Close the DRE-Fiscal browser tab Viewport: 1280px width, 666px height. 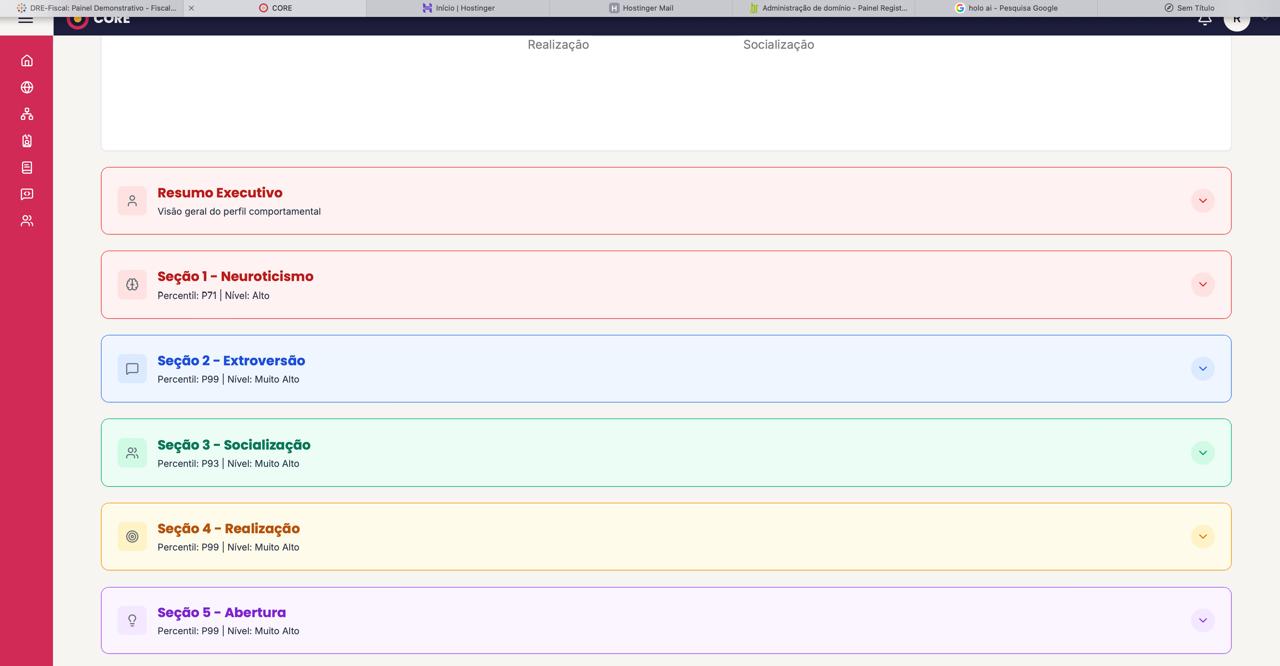tap(191, 8)
